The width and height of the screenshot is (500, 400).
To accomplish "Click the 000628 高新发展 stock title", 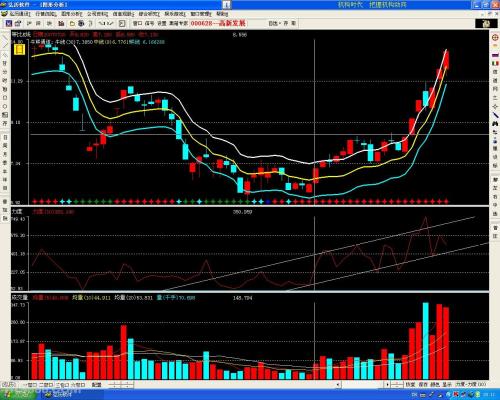I will coord(218,23).
